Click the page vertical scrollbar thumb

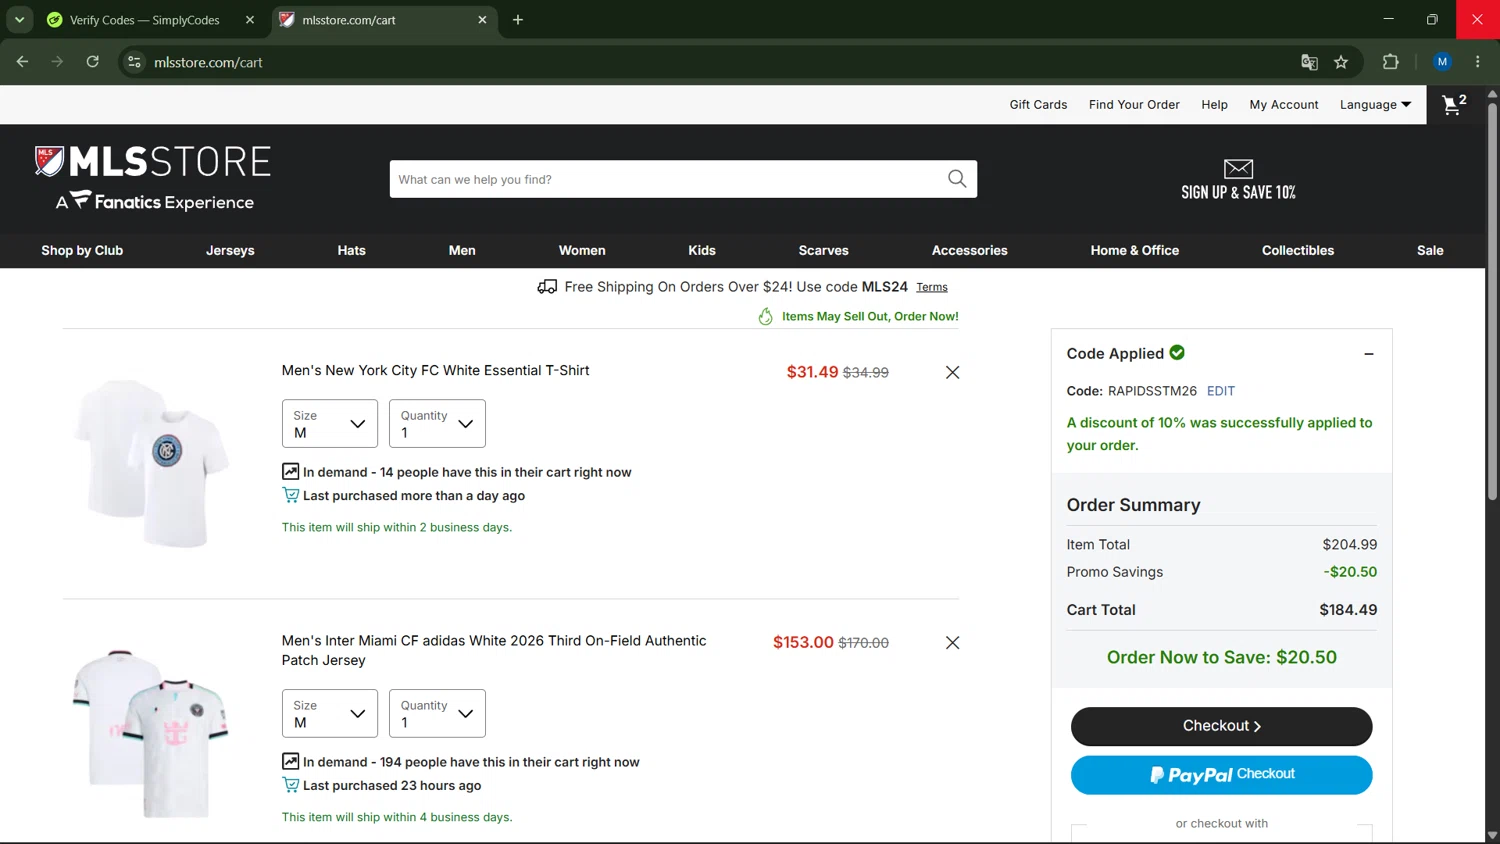1492,300
